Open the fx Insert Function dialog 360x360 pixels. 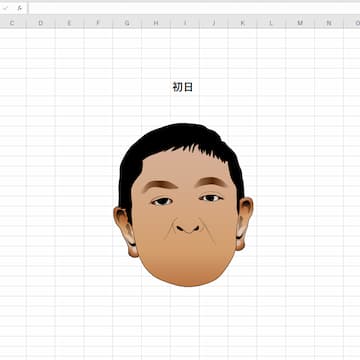[20, 8]
